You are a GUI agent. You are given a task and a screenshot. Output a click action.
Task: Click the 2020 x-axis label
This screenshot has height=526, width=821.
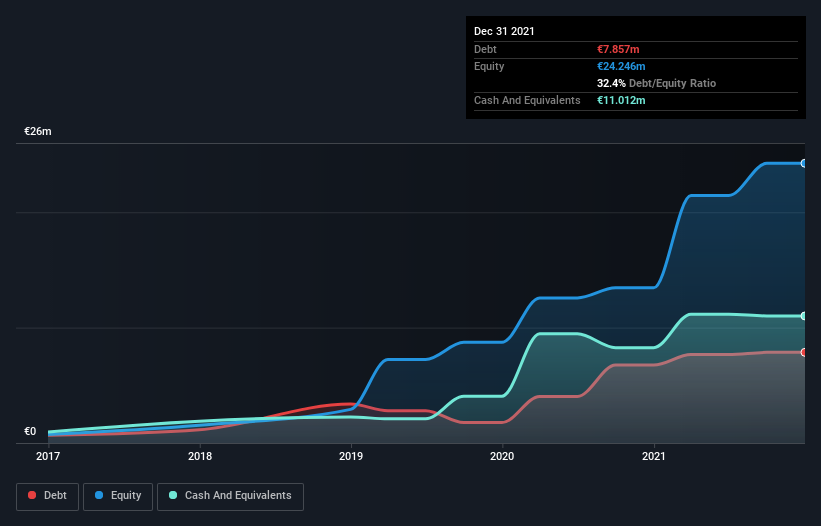coord(502,456)
